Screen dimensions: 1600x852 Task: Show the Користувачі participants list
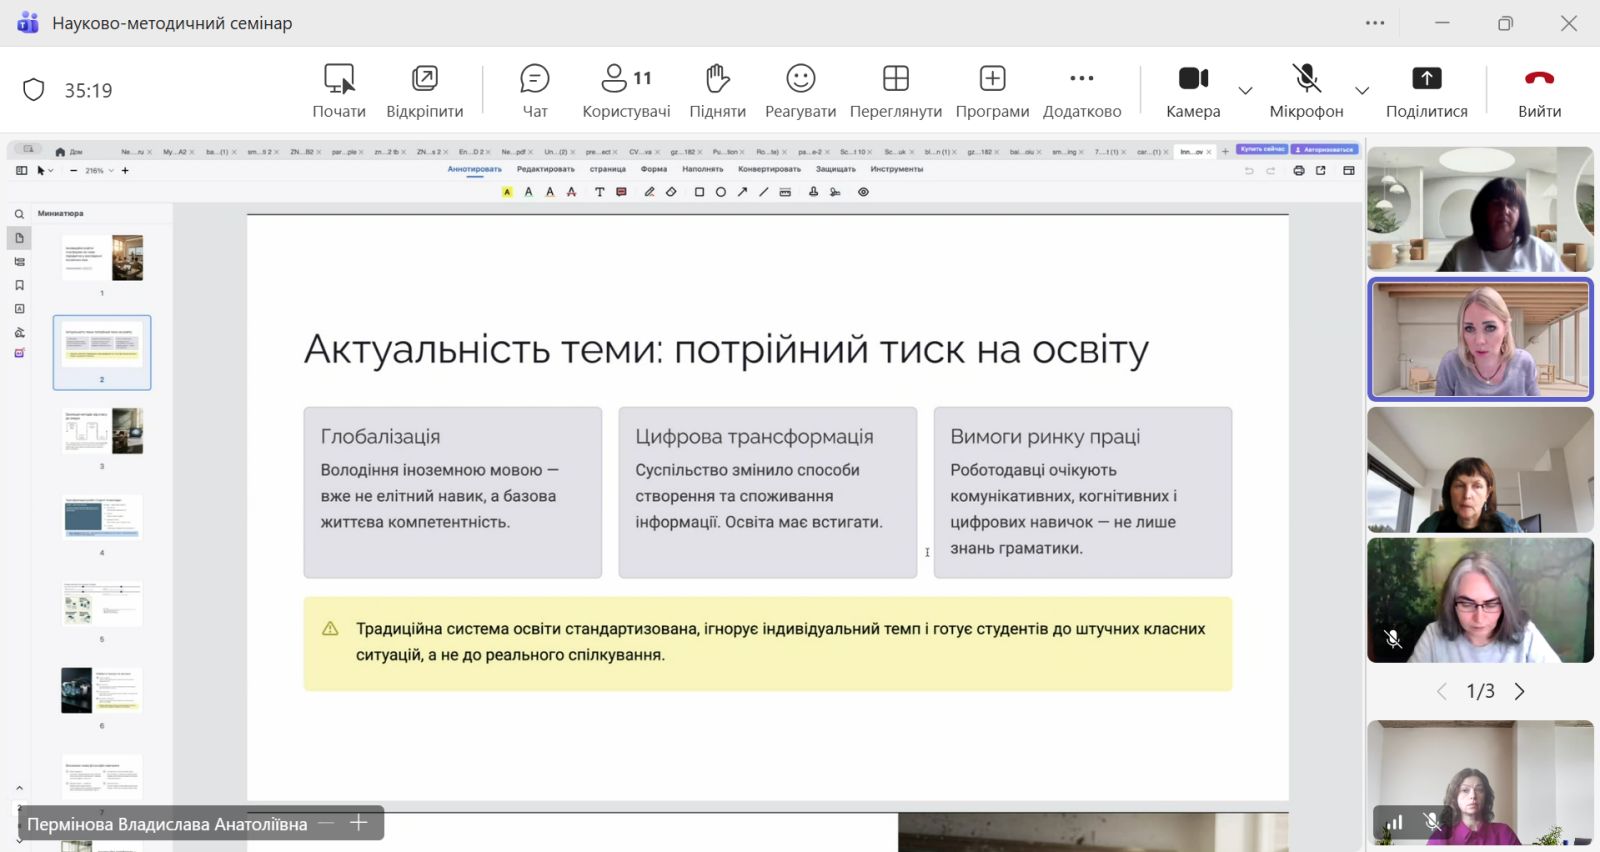coord(626,91)
